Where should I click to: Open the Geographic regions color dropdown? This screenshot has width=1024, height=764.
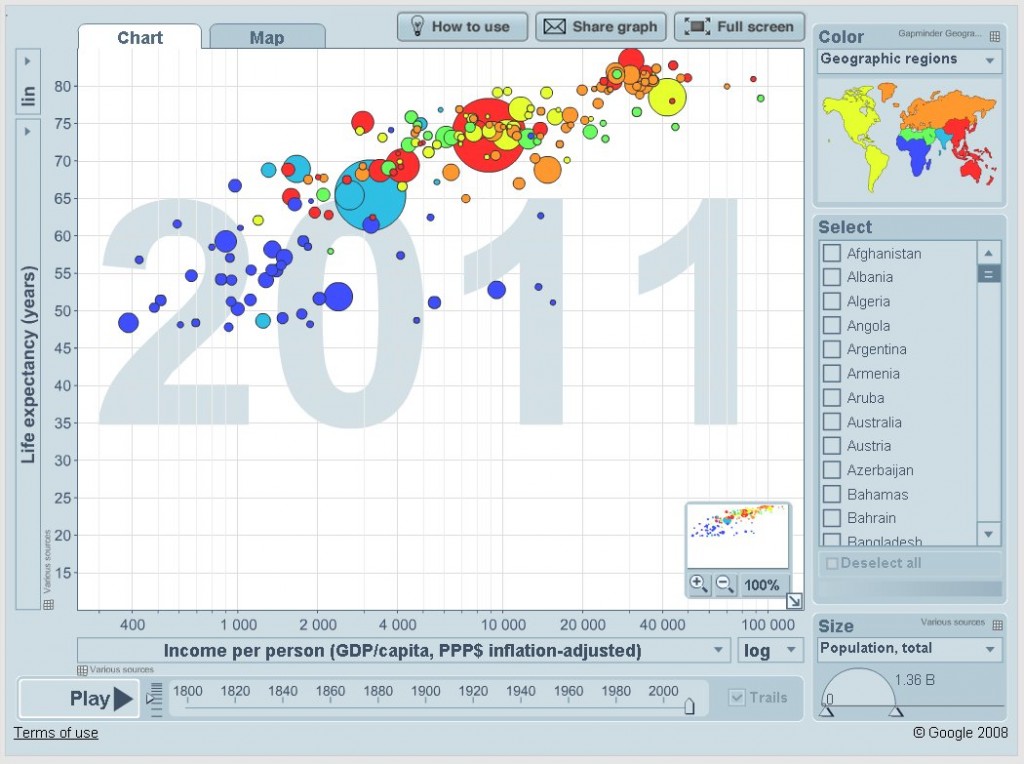coord(908,60)
